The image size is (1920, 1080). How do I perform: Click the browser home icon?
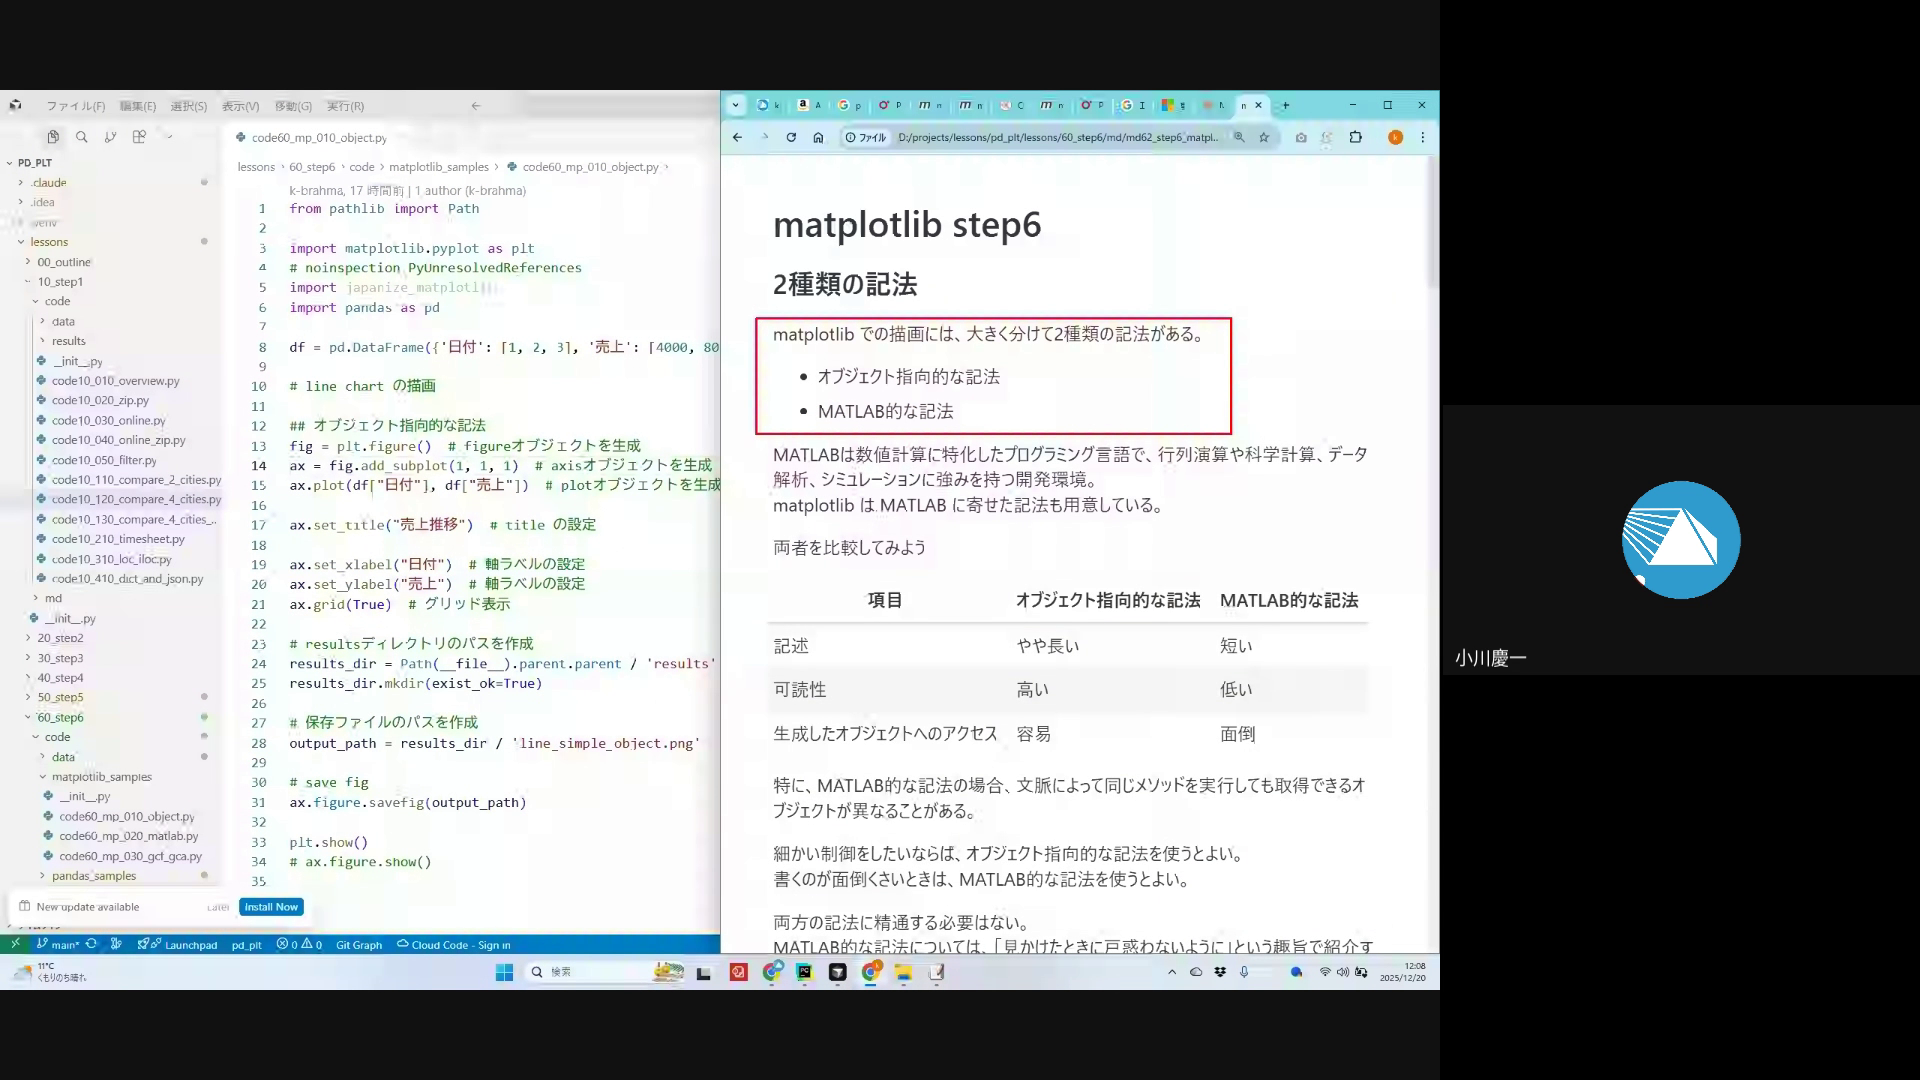point(818,137)
